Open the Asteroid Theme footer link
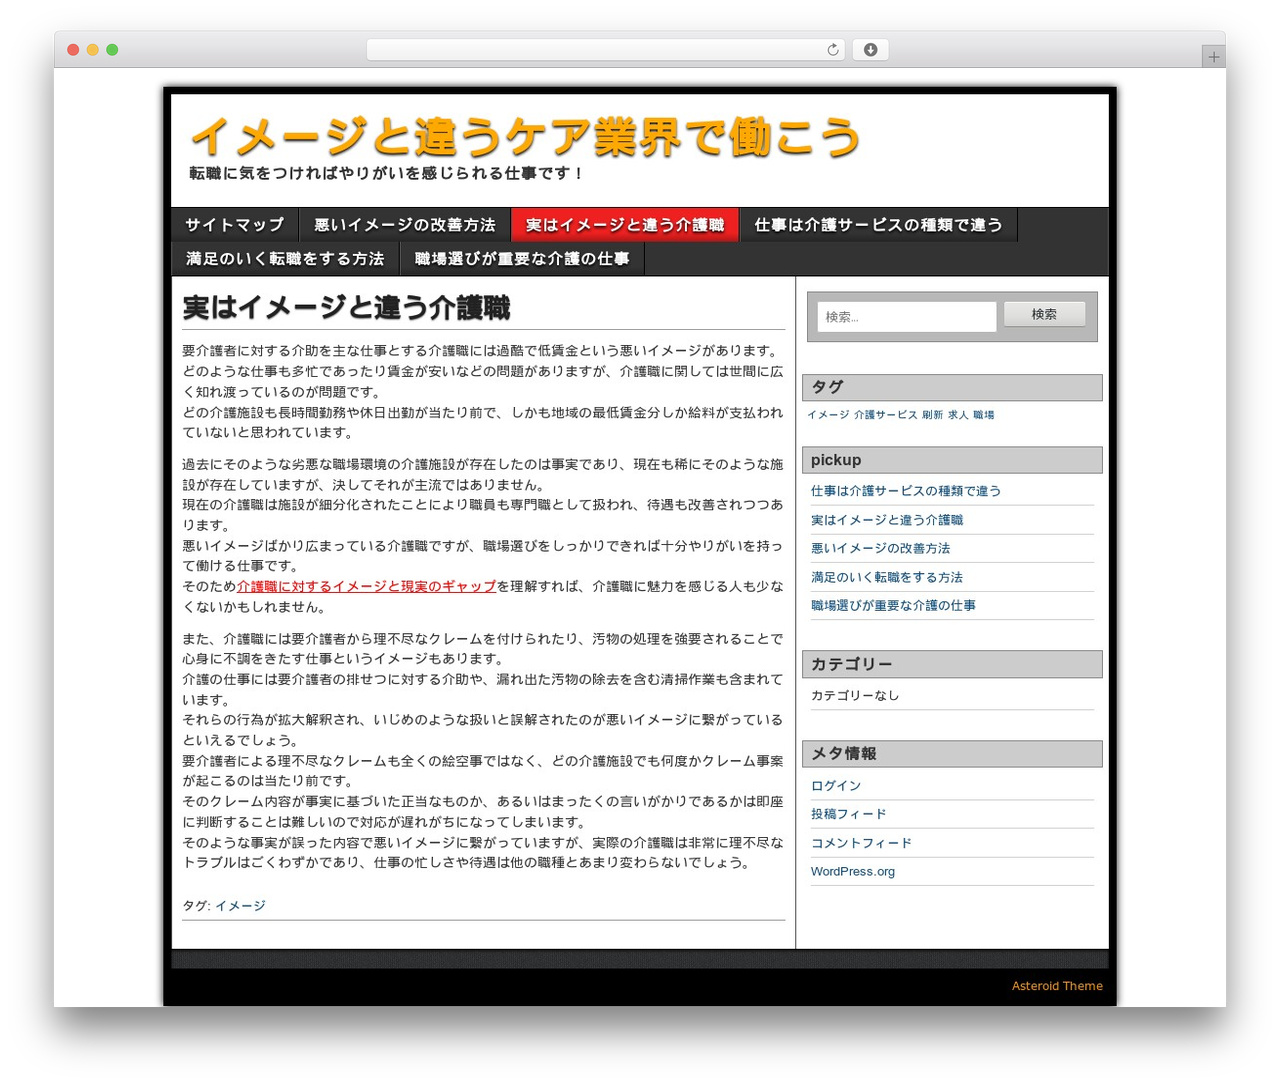1280x1084 pixels. coord(1057,986)
